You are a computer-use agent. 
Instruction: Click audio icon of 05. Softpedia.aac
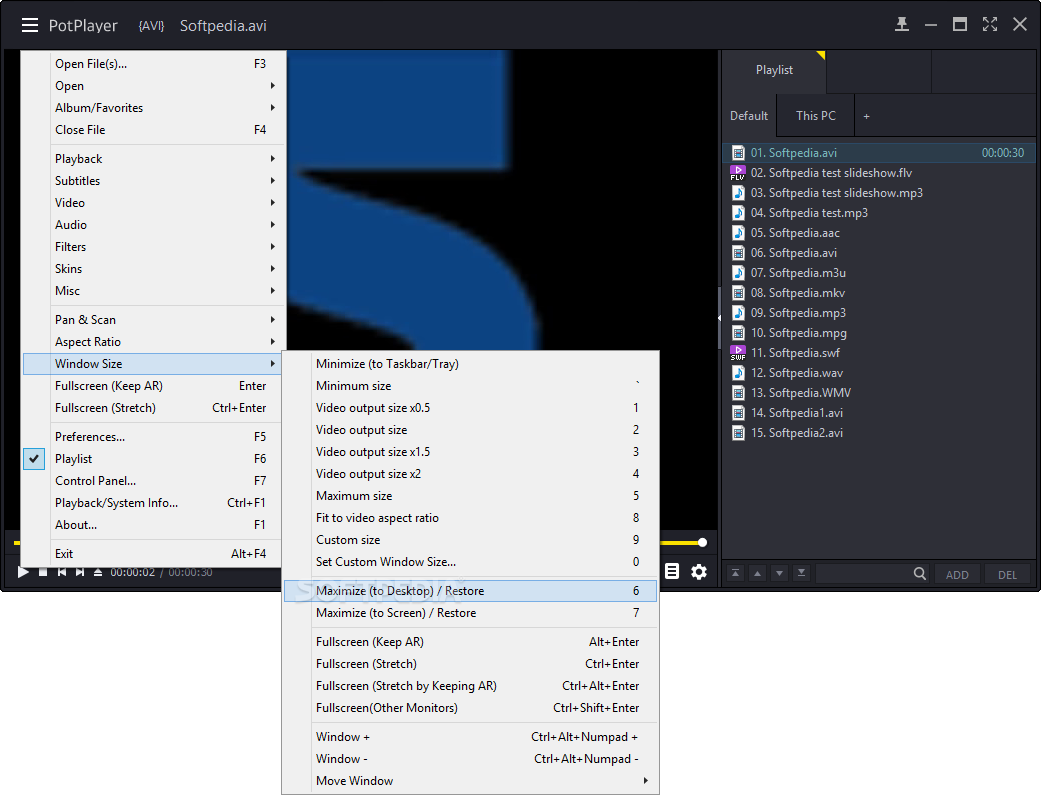(x=738, y=232)
